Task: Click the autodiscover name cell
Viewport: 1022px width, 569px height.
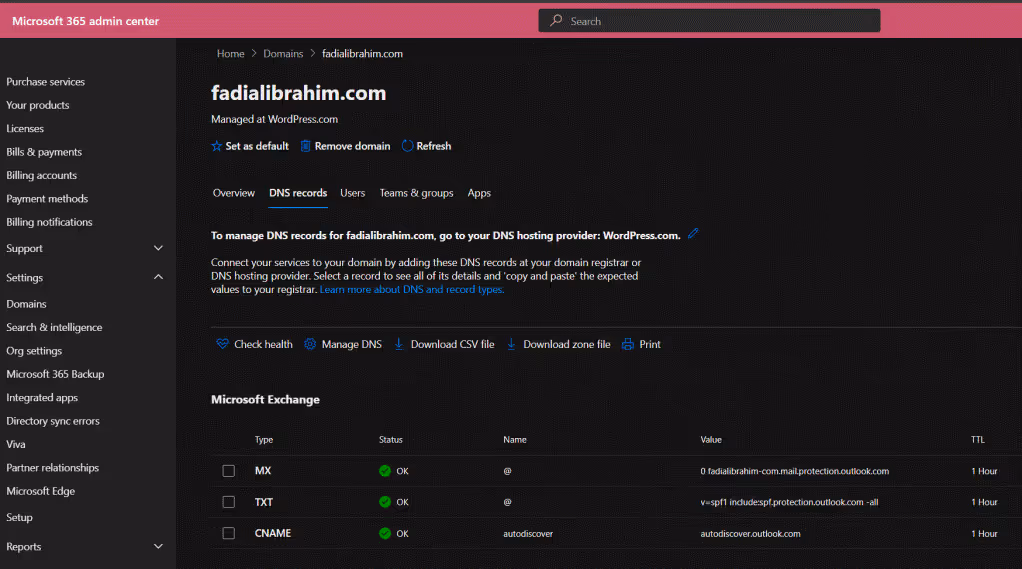Action: coord(528,533)
